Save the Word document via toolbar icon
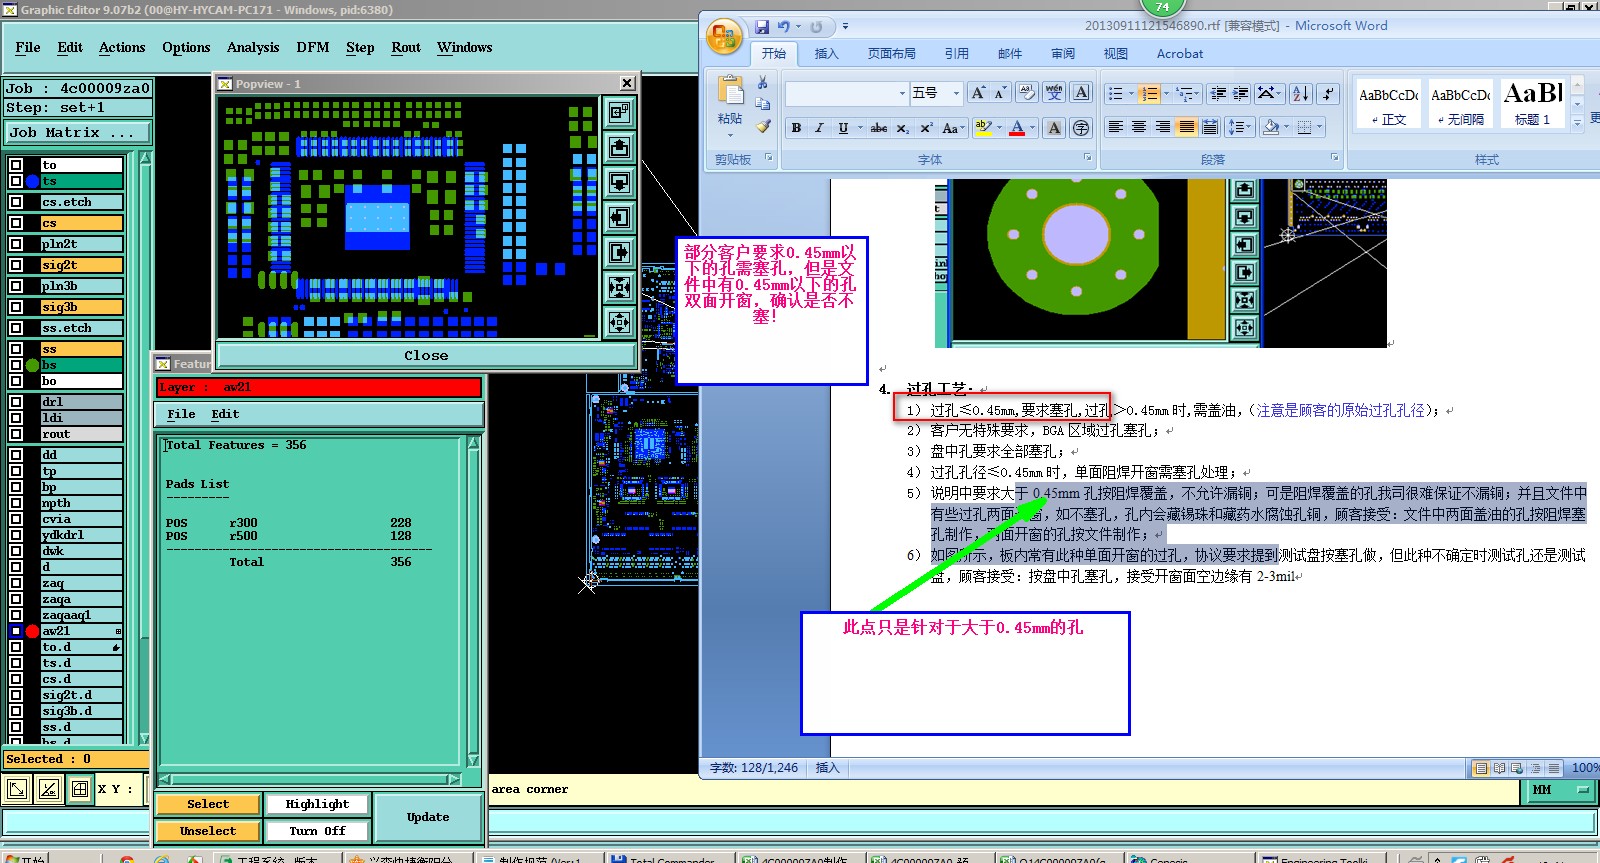The height and width of the screenshot is (863, 1600). (762, 27)
